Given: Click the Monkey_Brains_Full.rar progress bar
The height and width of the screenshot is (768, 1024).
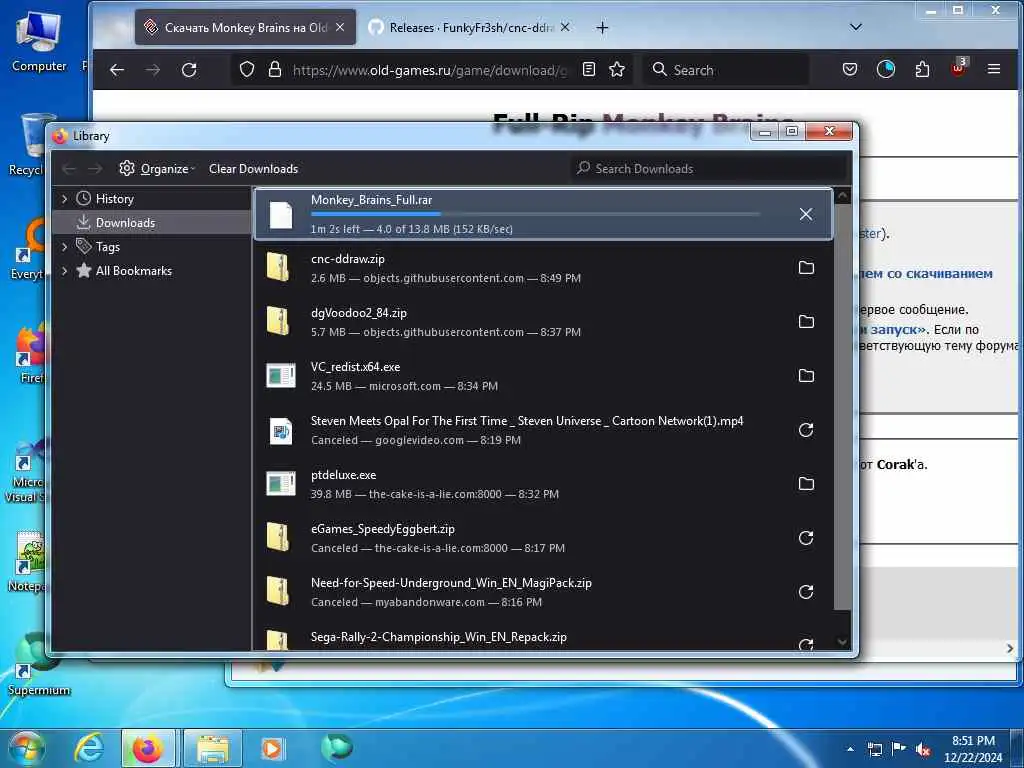Looking at the screenshot, I should click(x=536, y=214).
